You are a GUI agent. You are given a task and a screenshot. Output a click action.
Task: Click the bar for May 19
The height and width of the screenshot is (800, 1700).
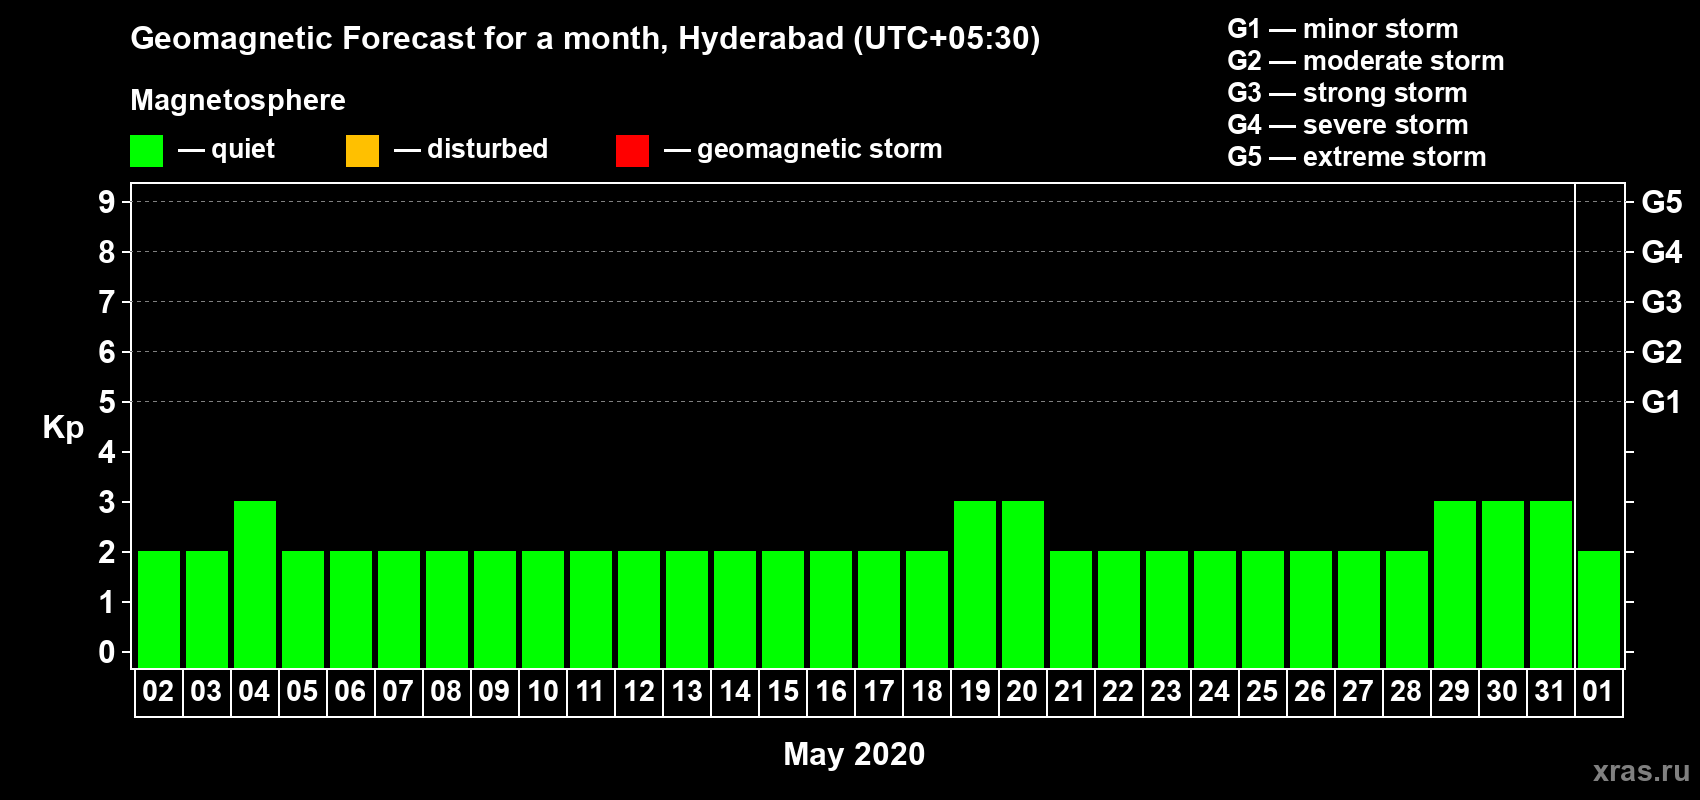coord(975,584)
